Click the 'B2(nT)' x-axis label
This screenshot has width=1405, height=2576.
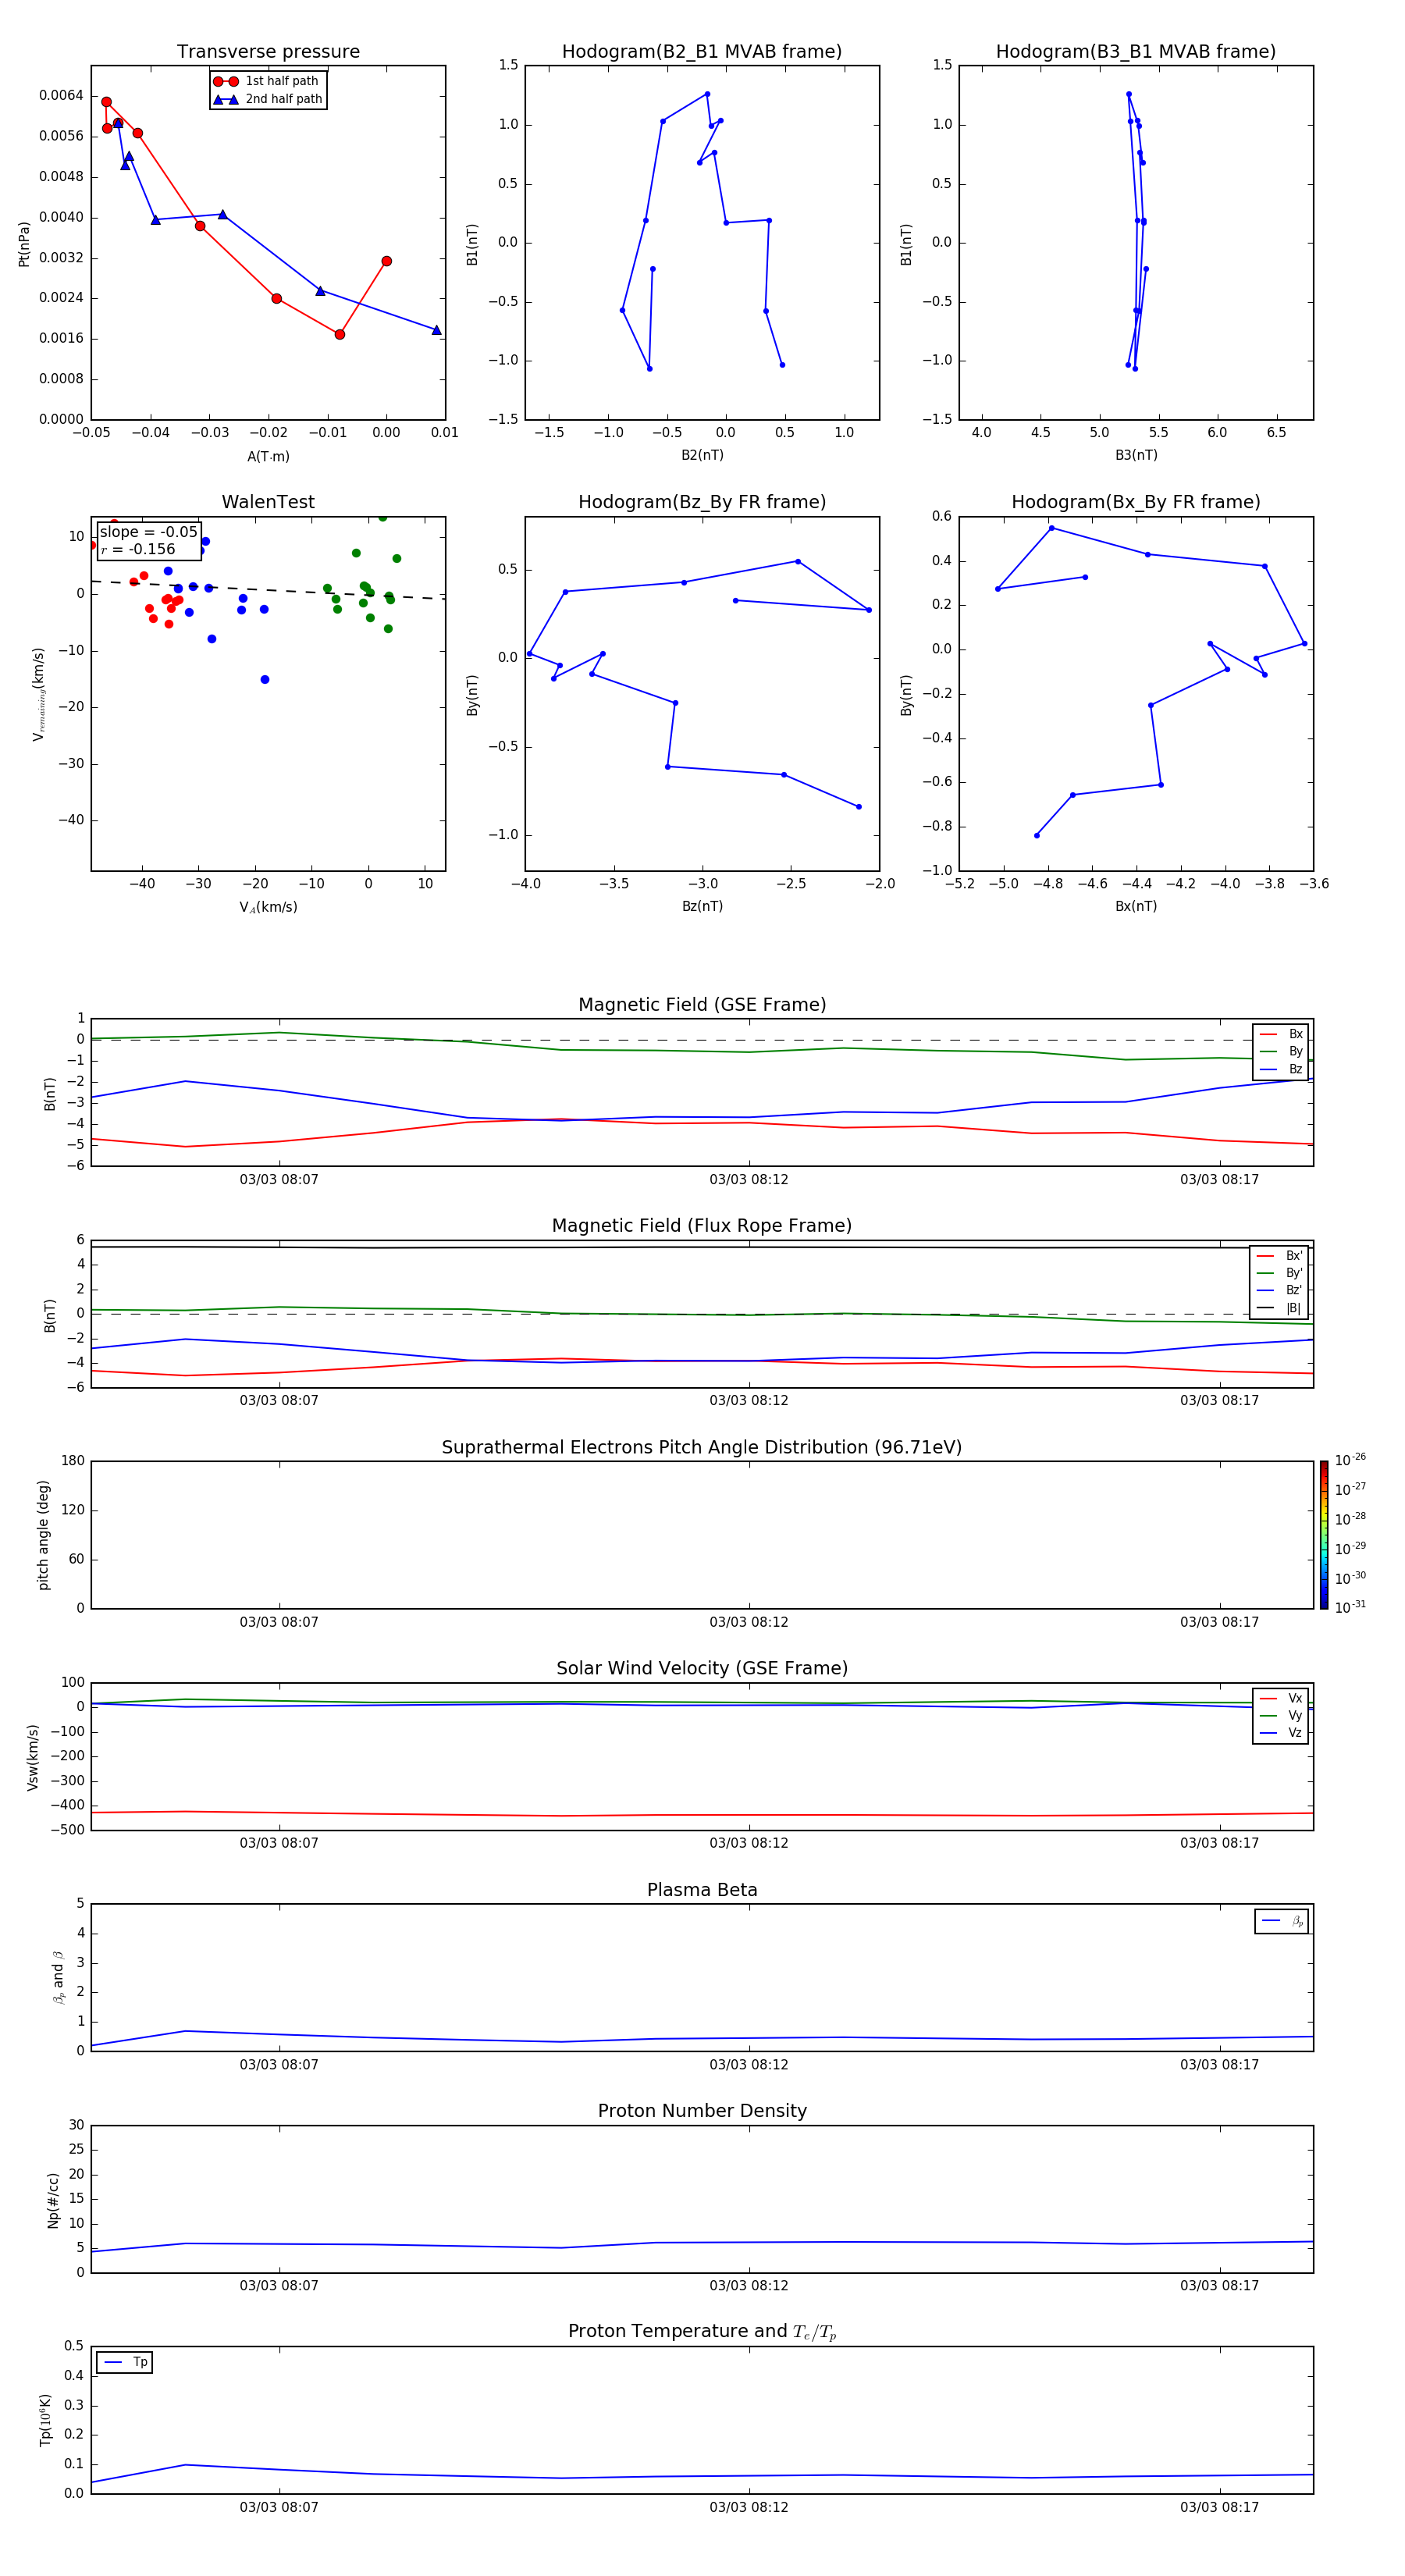pyautogui.click(x=702, y=455)
